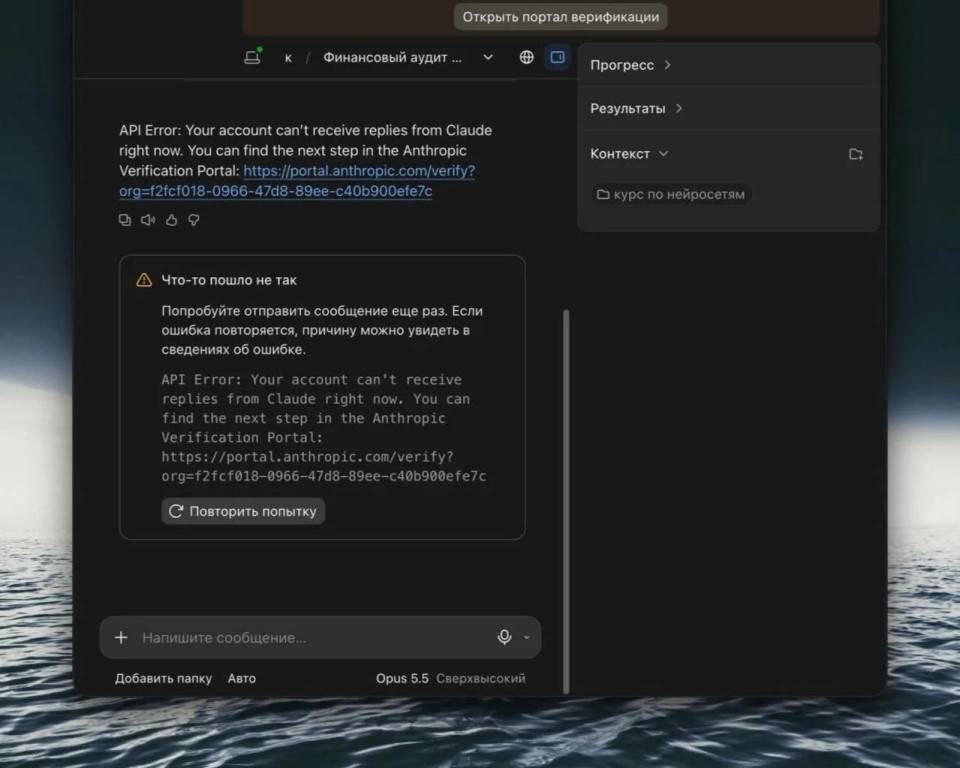Toggle the right sidebar panel button

557,57
